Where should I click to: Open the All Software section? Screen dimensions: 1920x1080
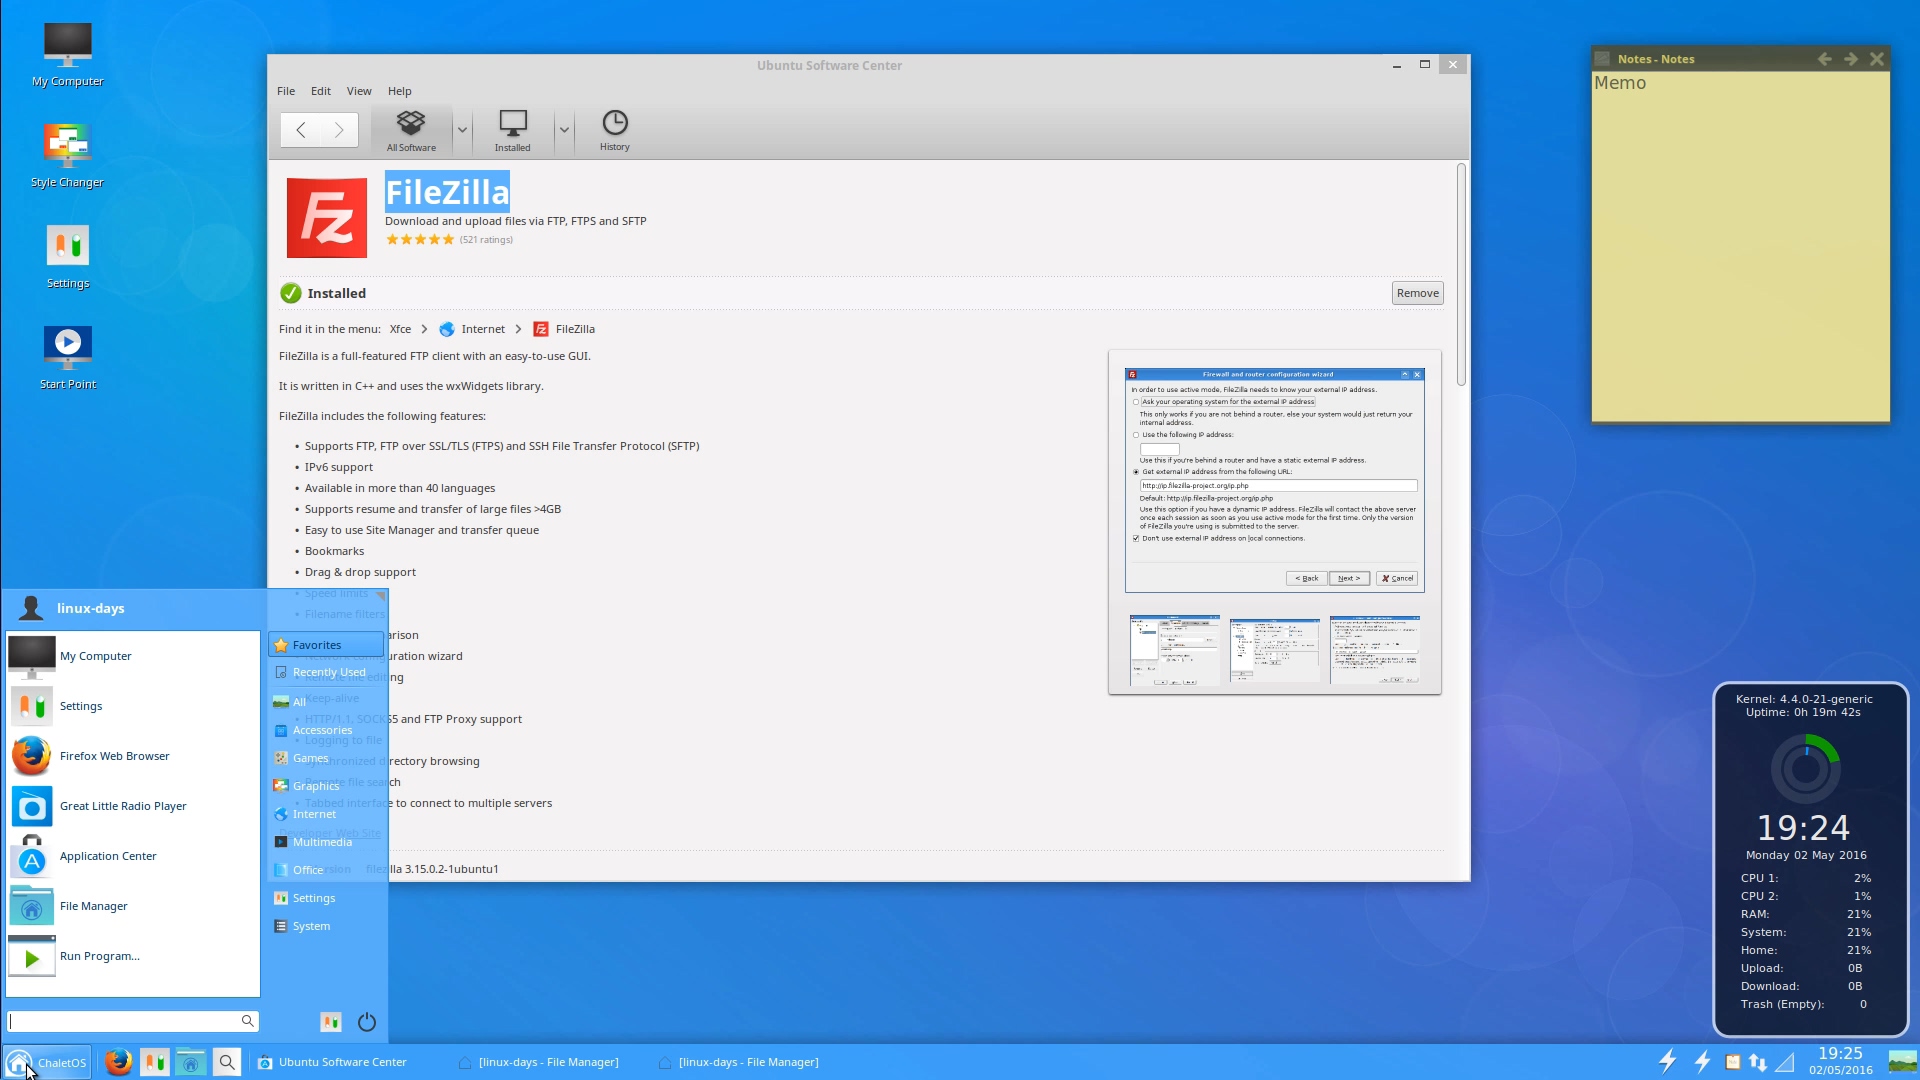411,131
